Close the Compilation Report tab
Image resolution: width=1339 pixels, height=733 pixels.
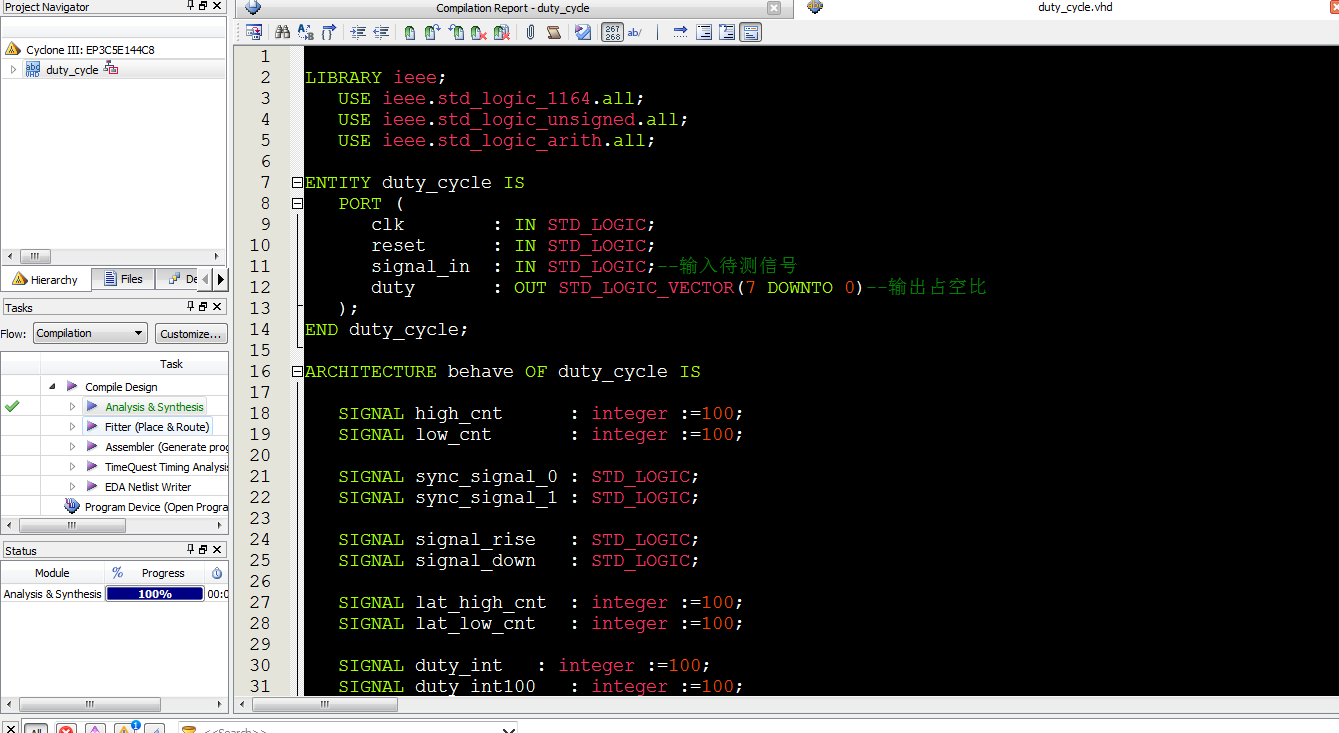(773, 8)
